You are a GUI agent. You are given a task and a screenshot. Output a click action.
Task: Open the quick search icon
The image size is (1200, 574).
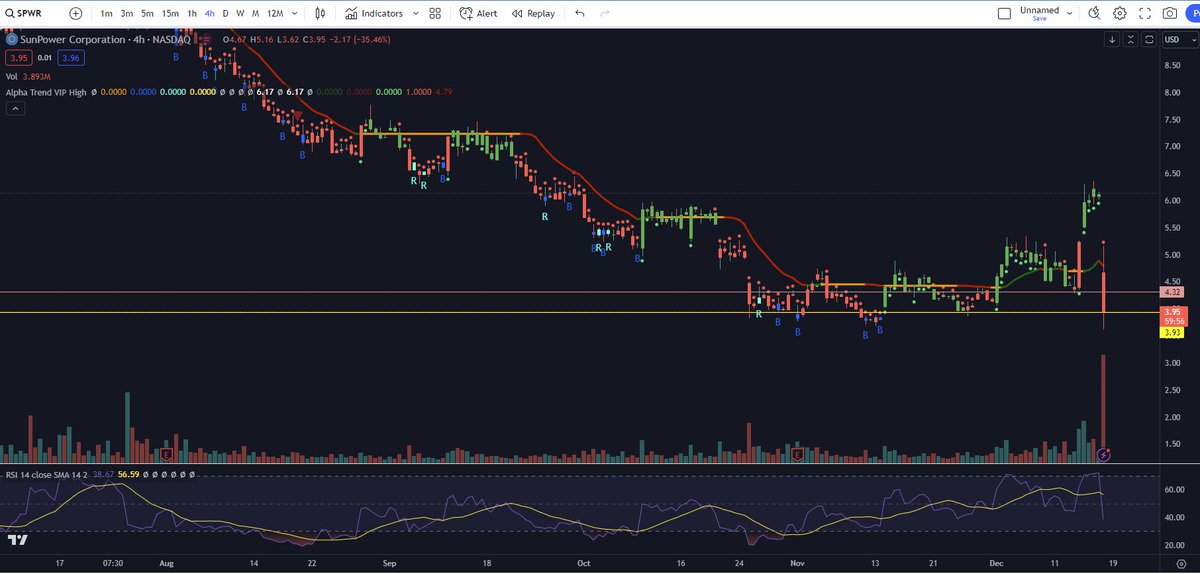pyautogui.click(x=1094, y=13)
